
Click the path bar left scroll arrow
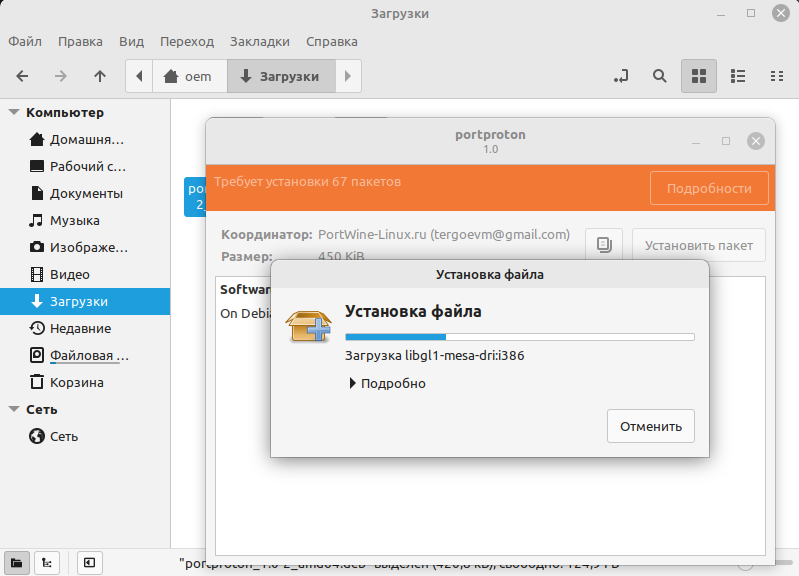pyautogui.click(x=139, y=76)
